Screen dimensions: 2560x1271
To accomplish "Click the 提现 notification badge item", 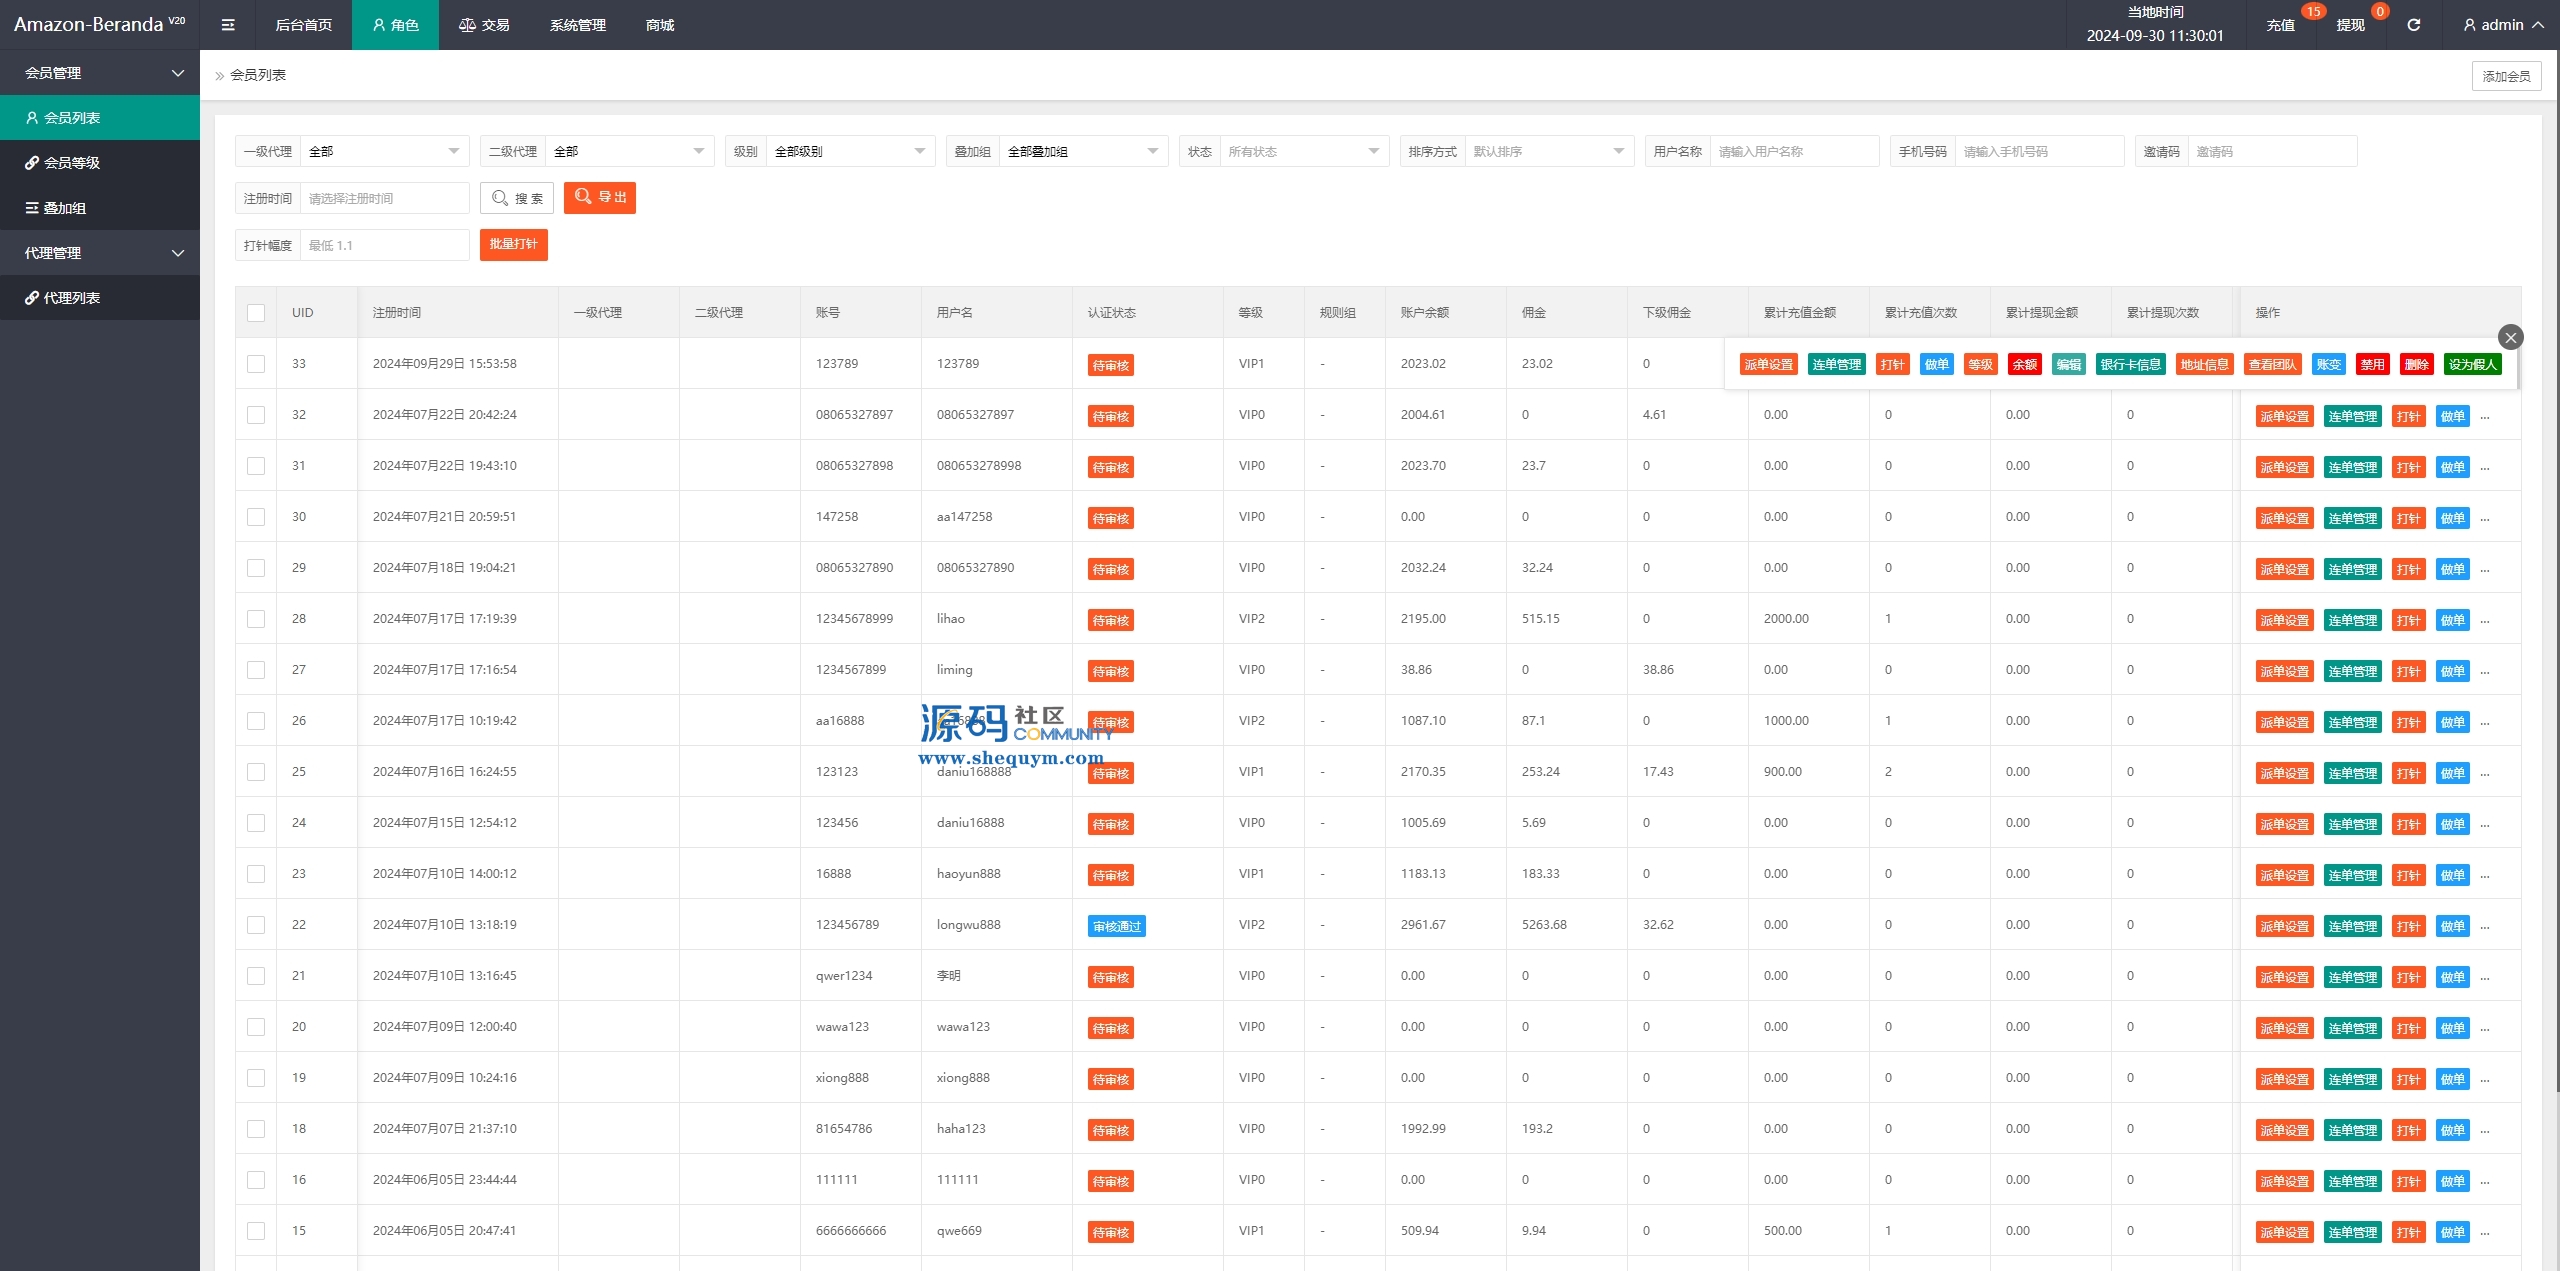I will [2350, 25].
